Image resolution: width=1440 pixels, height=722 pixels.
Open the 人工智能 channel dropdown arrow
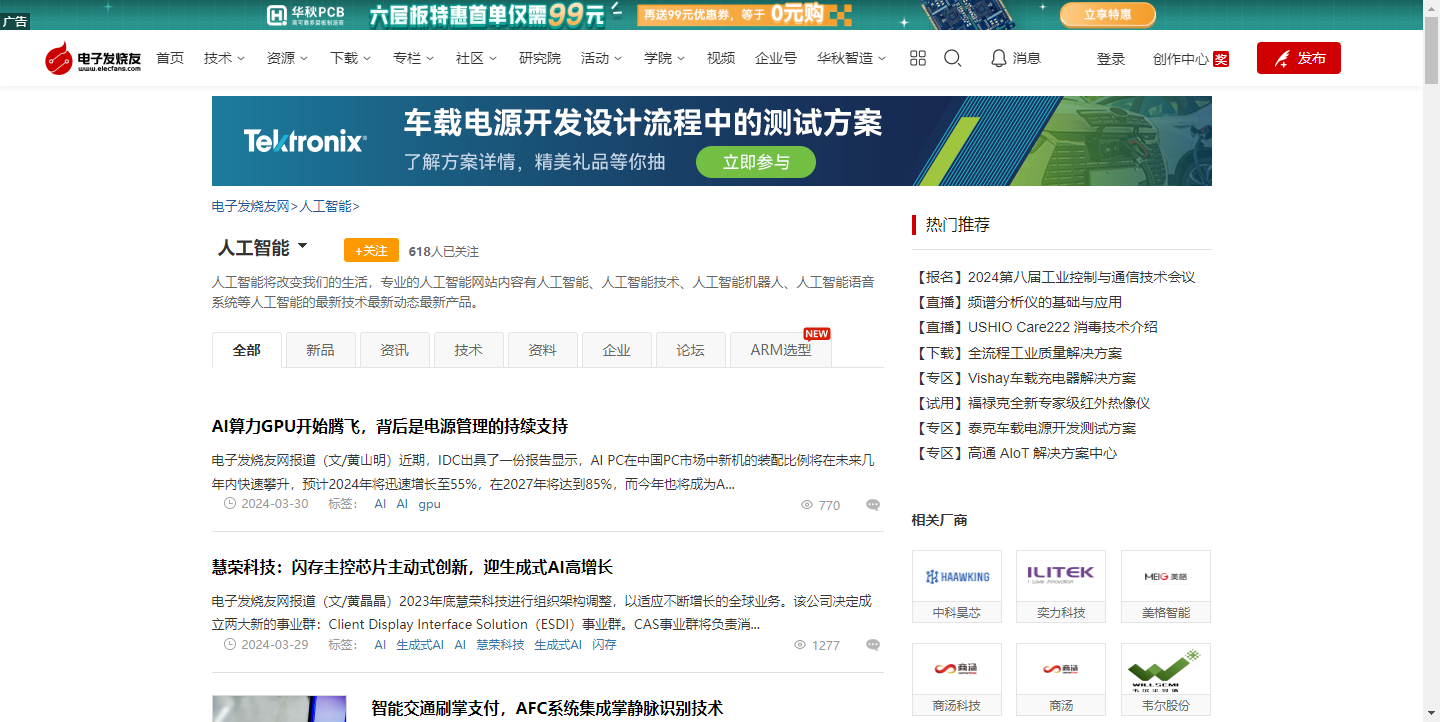[303, 245]
